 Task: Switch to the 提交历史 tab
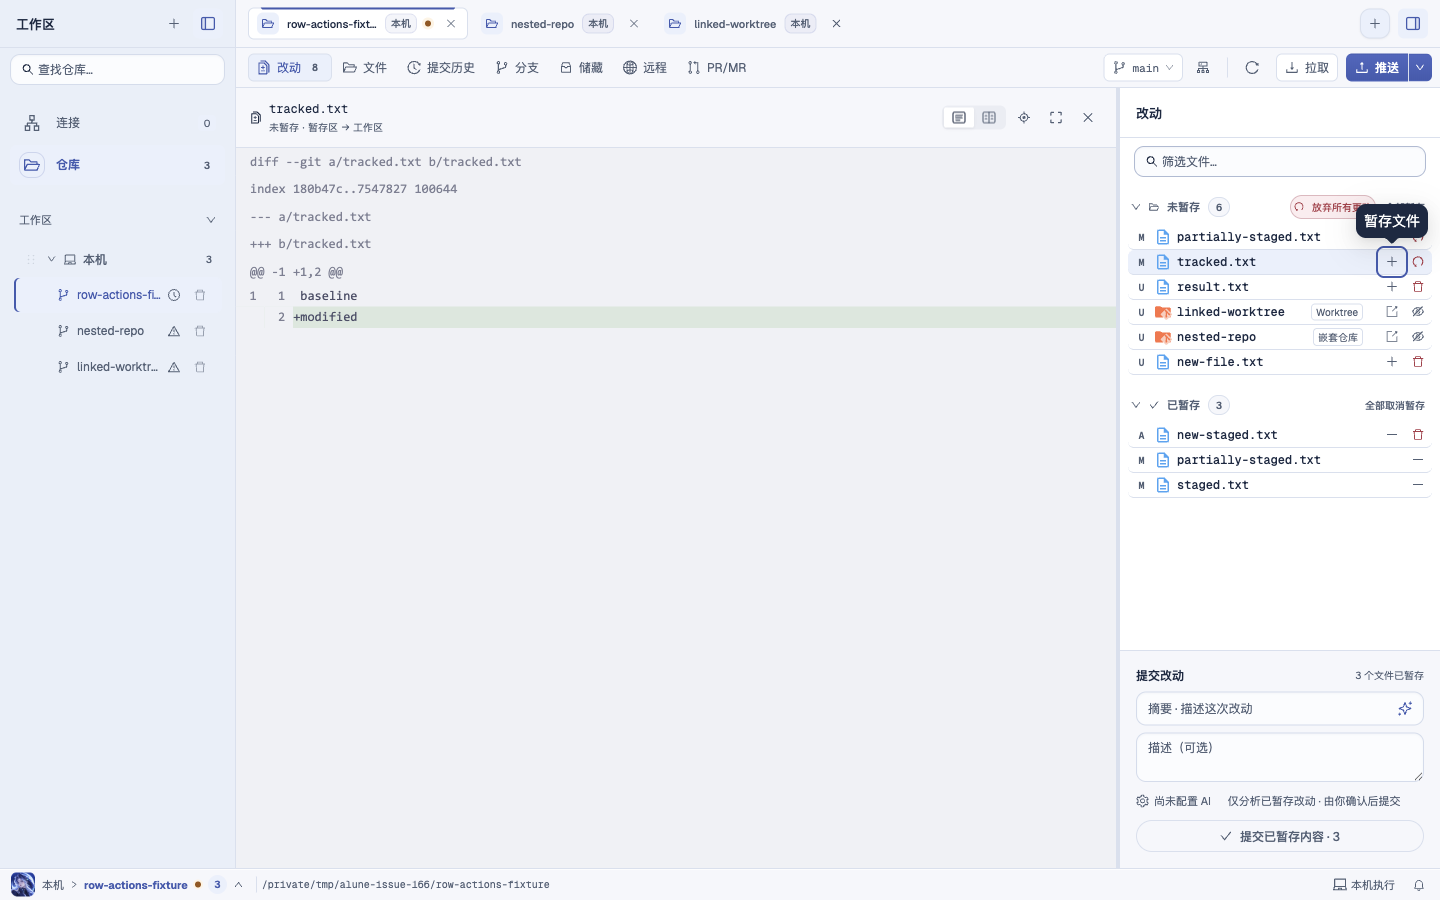tap(441, 68)
